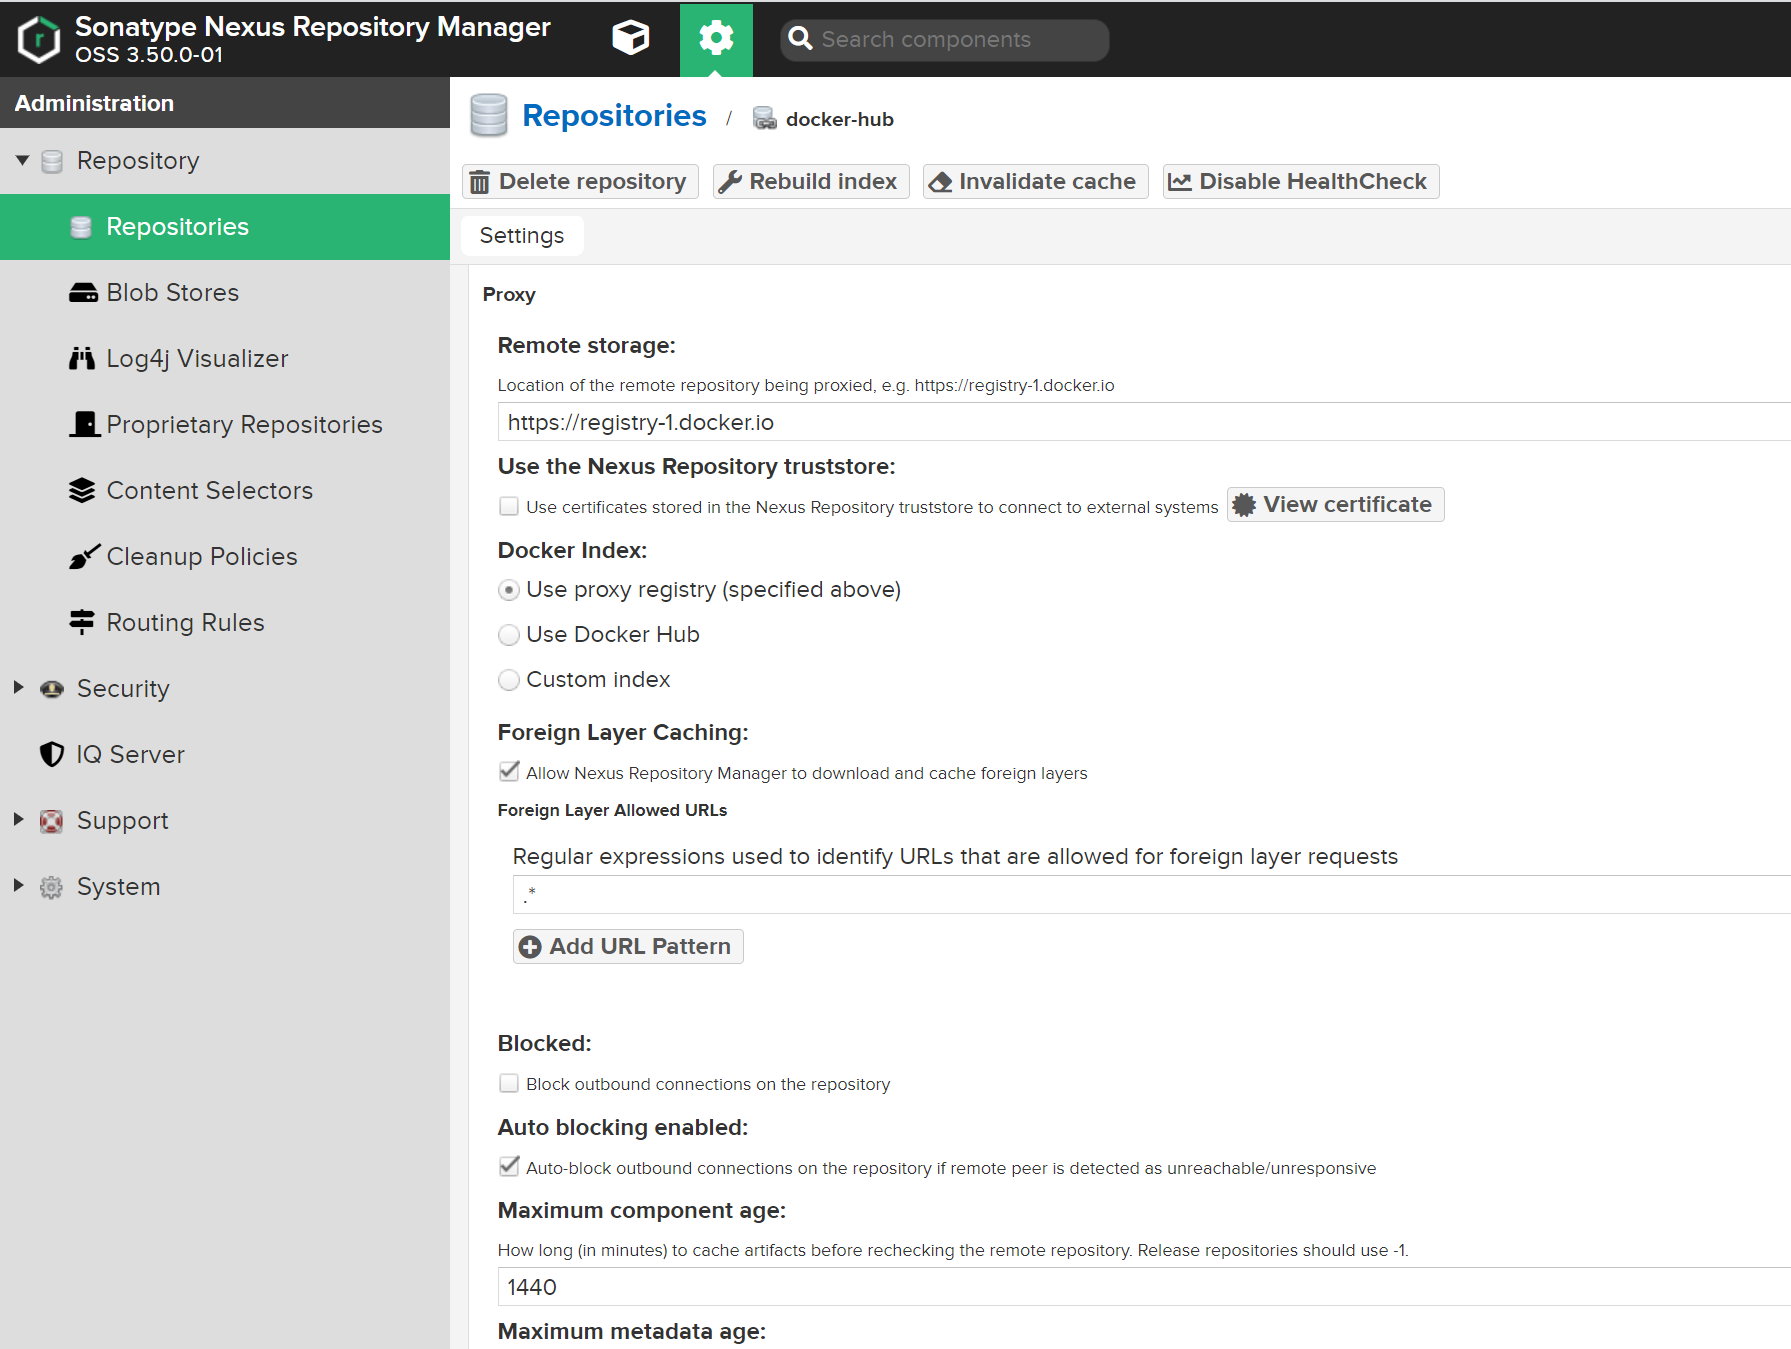Screen dimensions: 1791x1349
Task: Open the Settings tab
Action: coord(522,236)
